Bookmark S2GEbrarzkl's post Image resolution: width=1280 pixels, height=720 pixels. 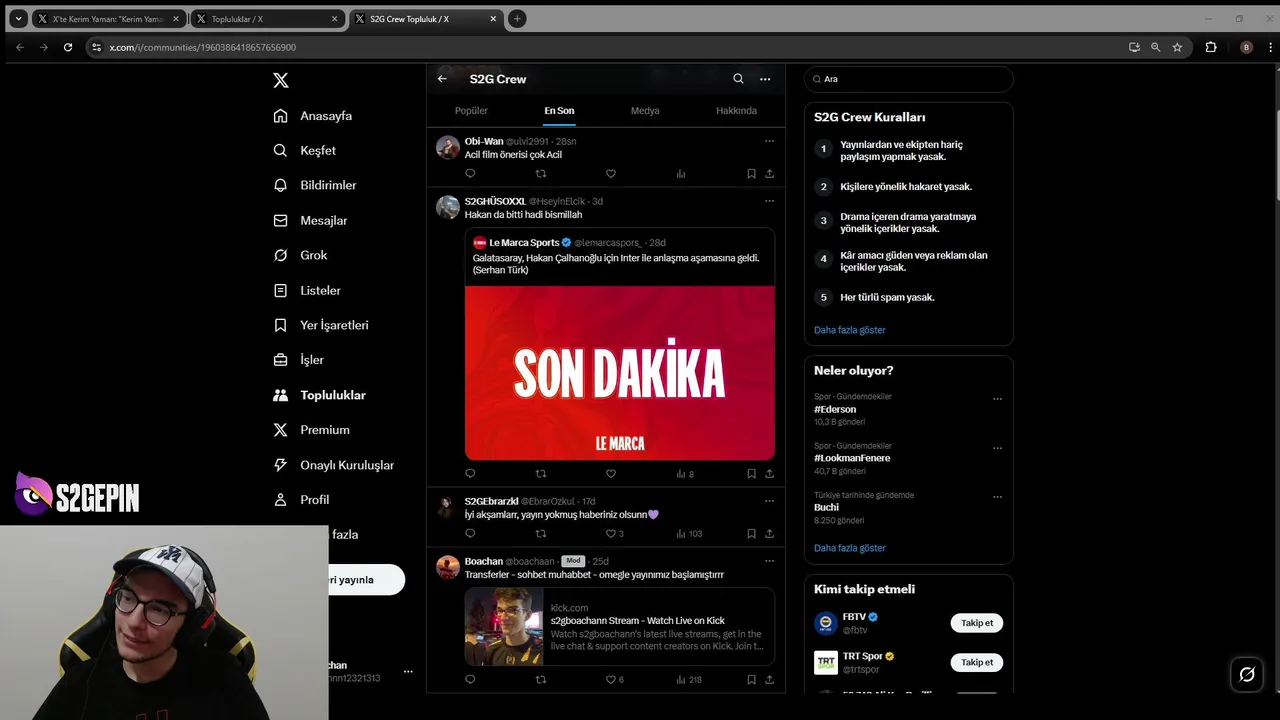click(x=751, y=533)
